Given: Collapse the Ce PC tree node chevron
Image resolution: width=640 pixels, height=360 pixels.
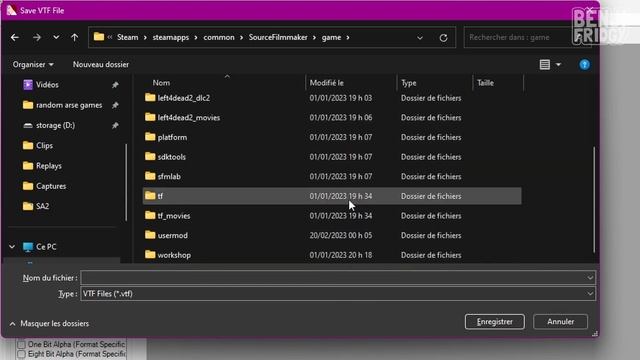Looking at the screenshot, I should (12, 247).
